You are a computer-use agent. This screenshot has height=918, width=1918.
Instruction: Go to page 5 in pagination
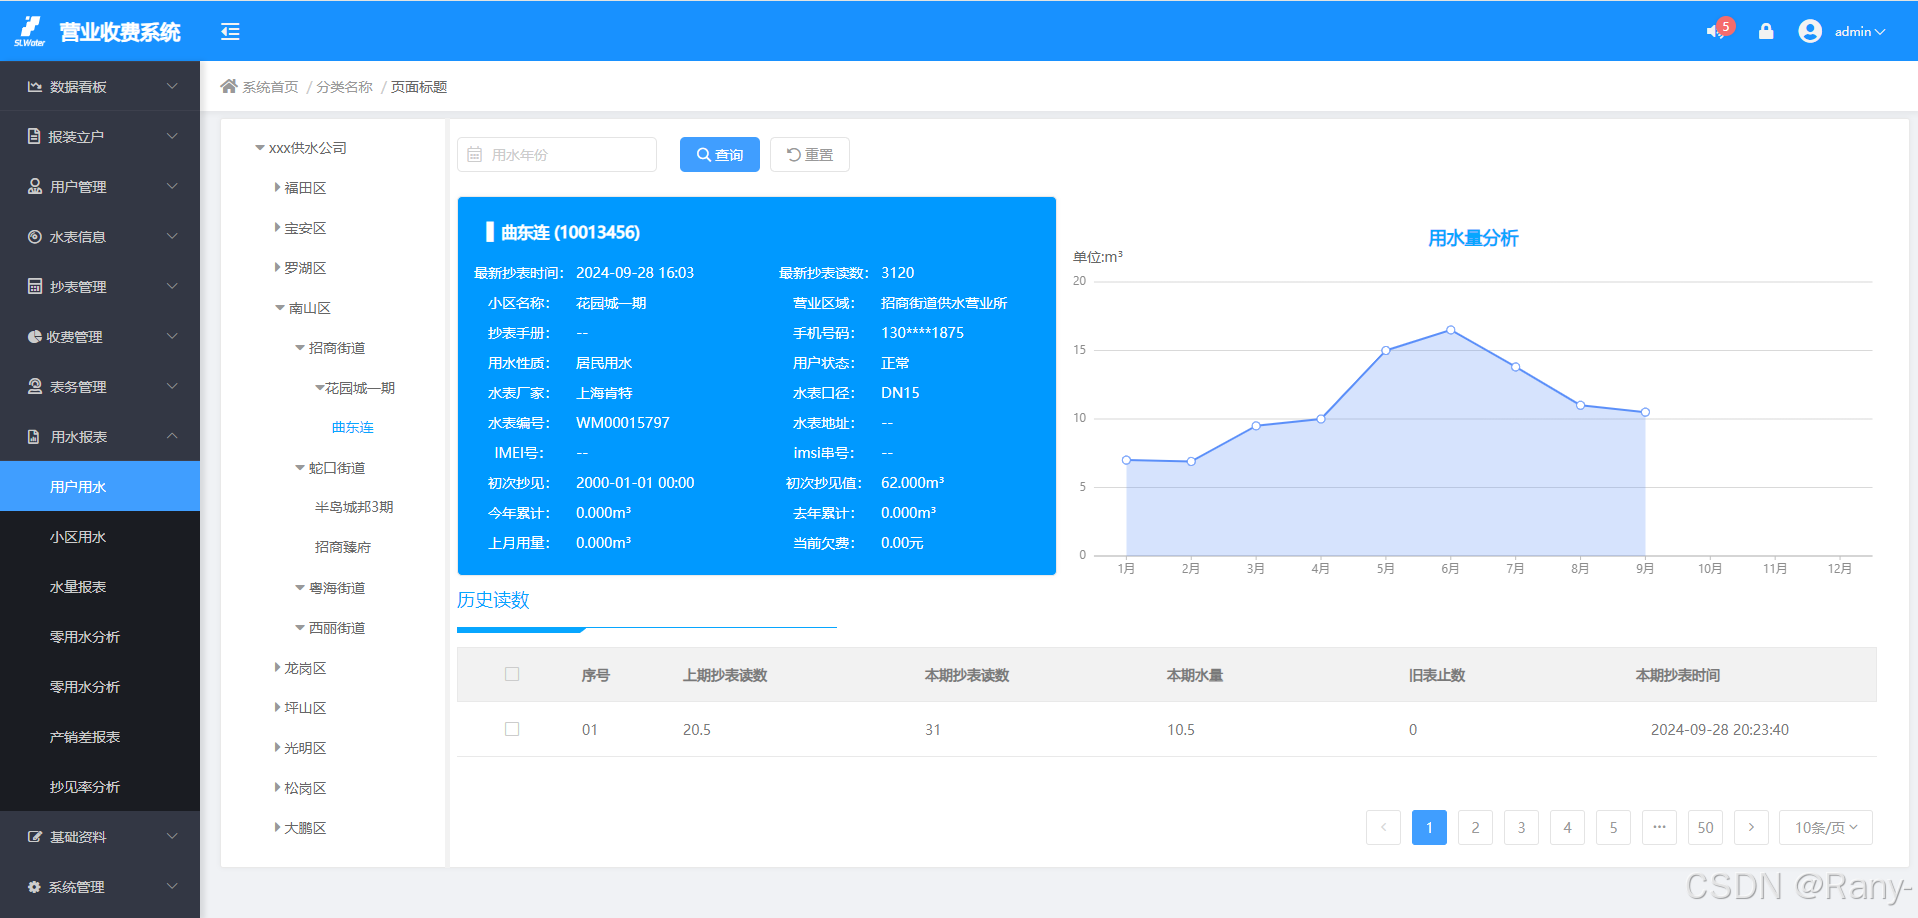1613,827
